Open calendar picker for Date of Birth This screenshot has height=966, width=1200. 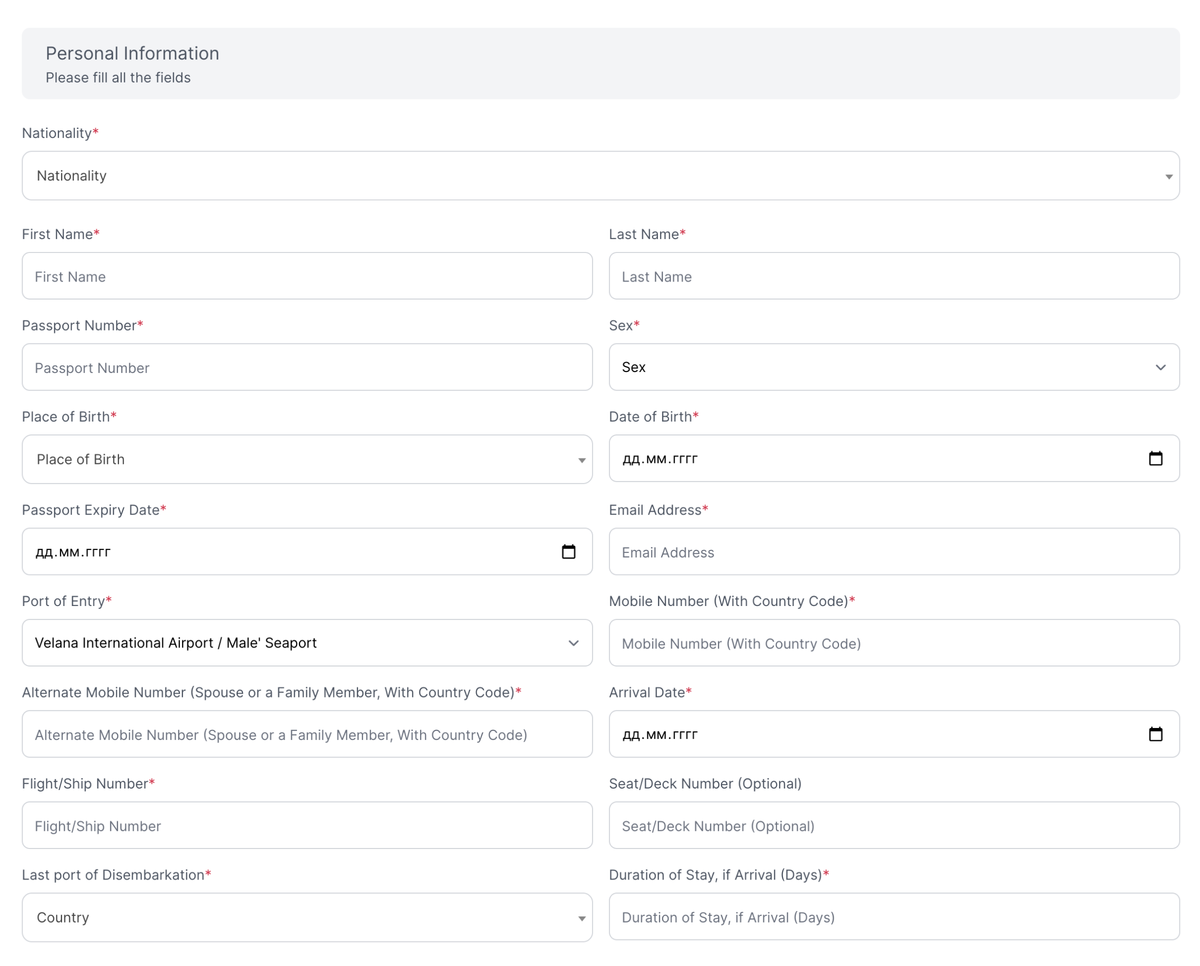pyautogui.click(x=1155, y=459)
